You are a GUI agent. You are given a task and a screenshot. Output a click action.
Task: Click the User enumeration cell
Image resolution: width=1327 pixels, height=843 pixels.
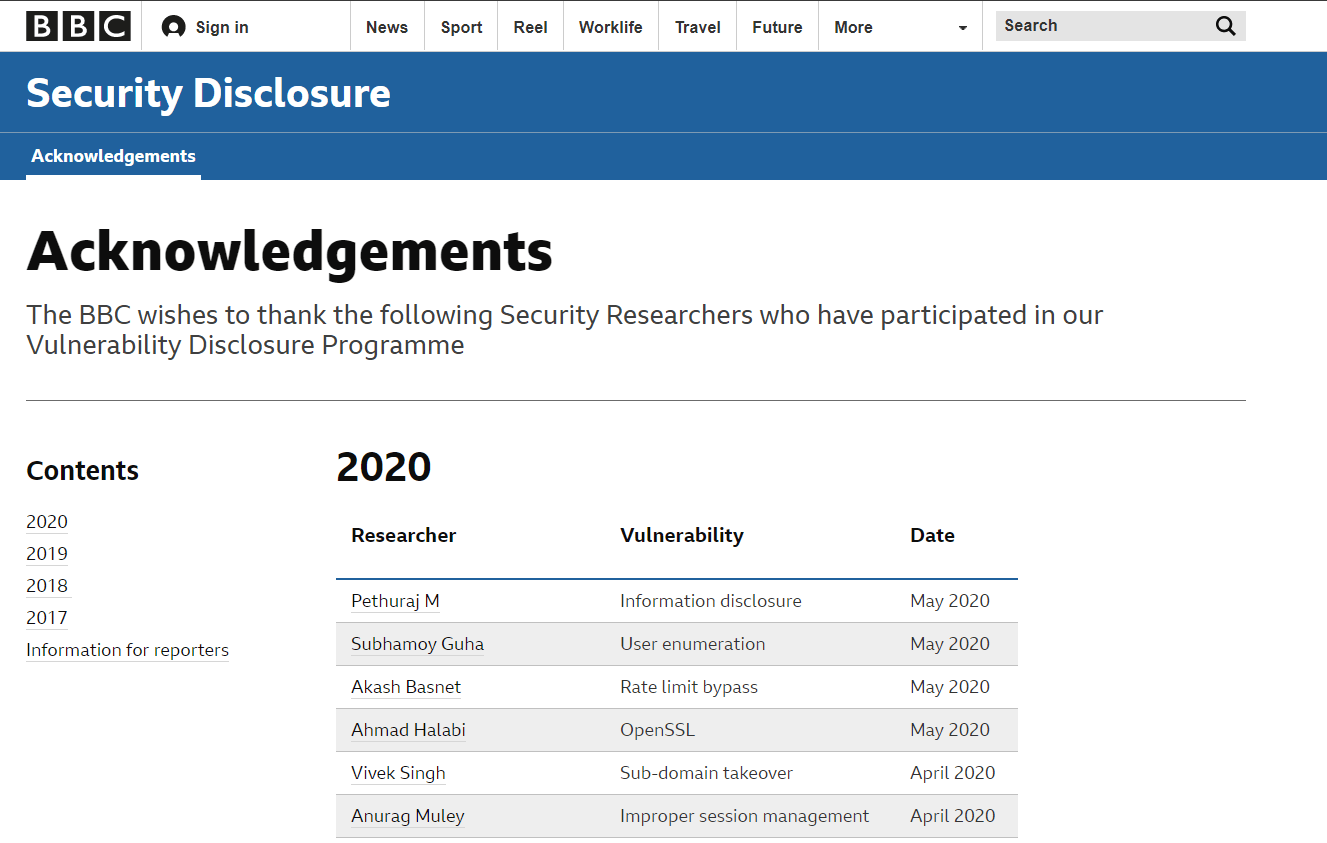pyautogui.click(x=692, y=644)
